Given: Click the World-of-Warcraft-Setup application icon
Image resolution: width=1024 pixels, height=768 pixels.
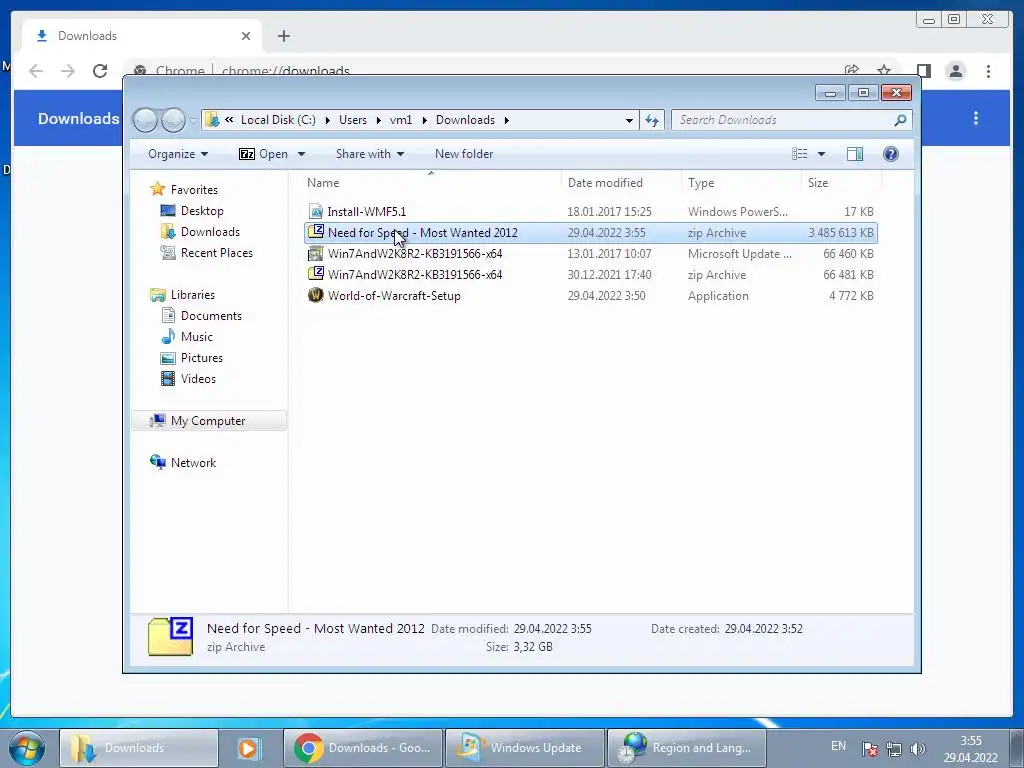Looking at the screenshot, I should pyautogui.click(x=316, y=295).
